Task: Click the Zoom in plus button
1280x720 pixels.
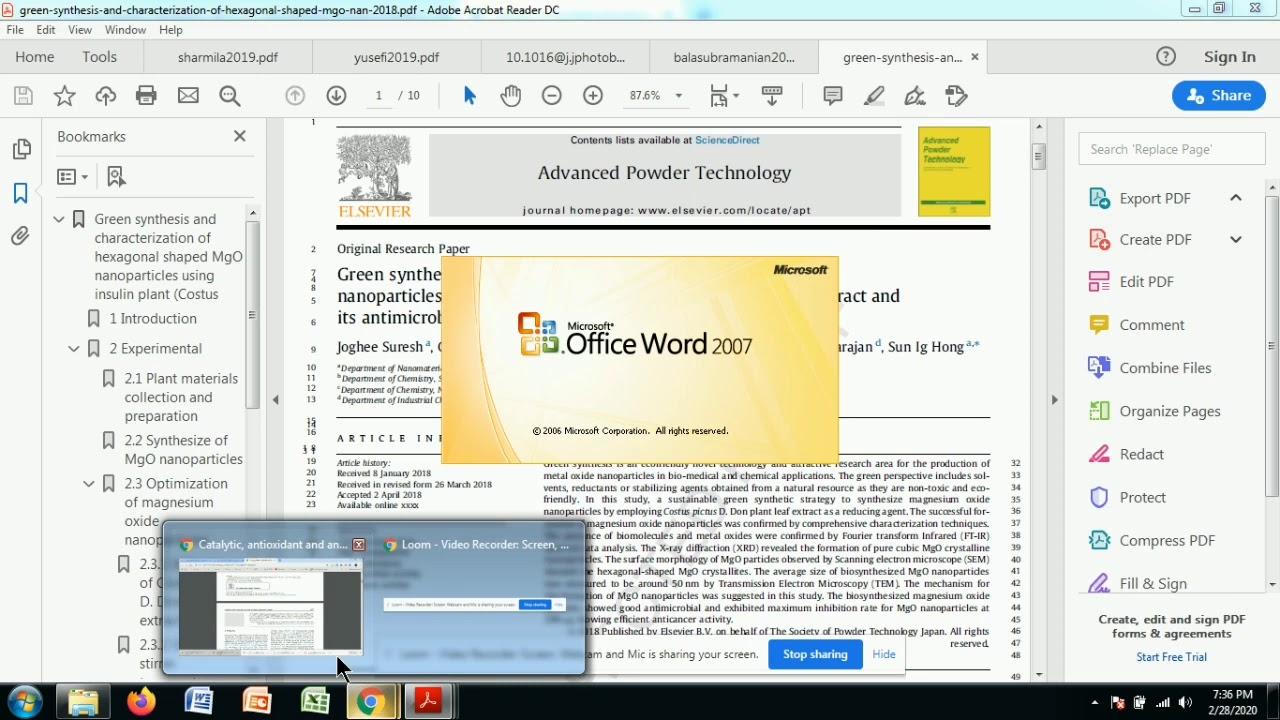Action: click(593, 96)
